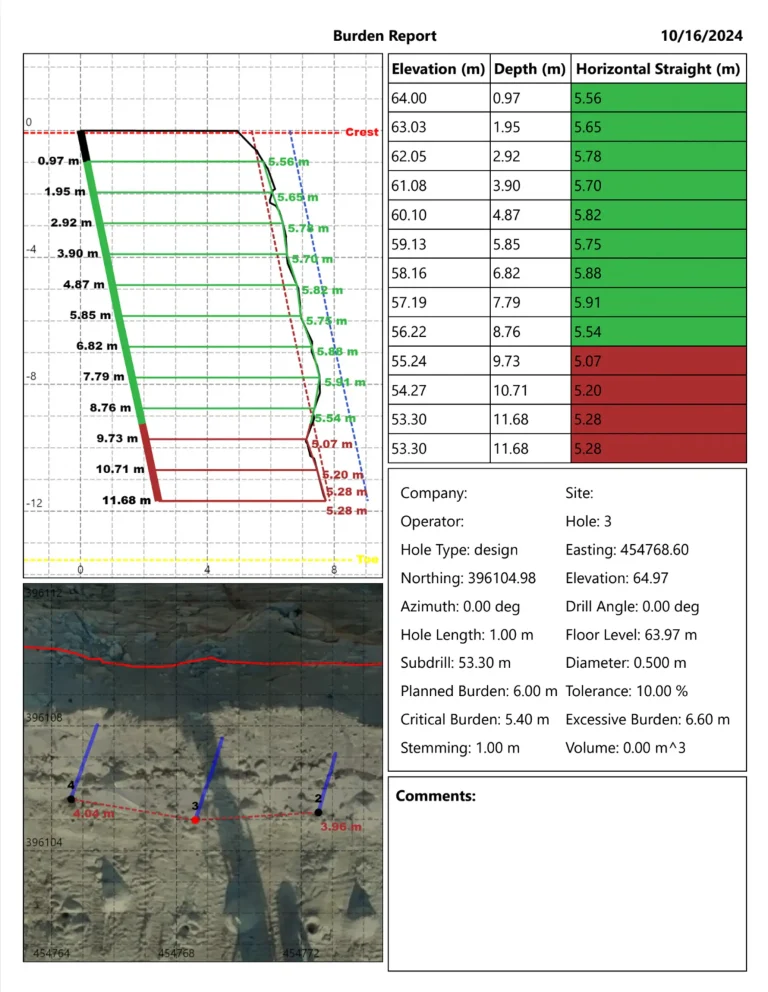Click the green 5.91 table cell
768x992 pixels.
point(659,302)
